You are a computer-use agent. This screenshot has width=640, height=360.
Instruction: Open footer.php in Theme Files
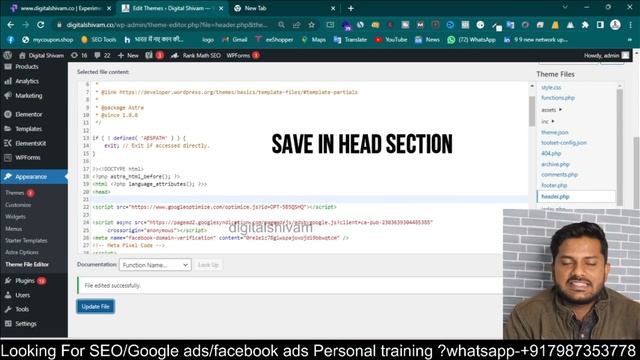pos(554,185)
